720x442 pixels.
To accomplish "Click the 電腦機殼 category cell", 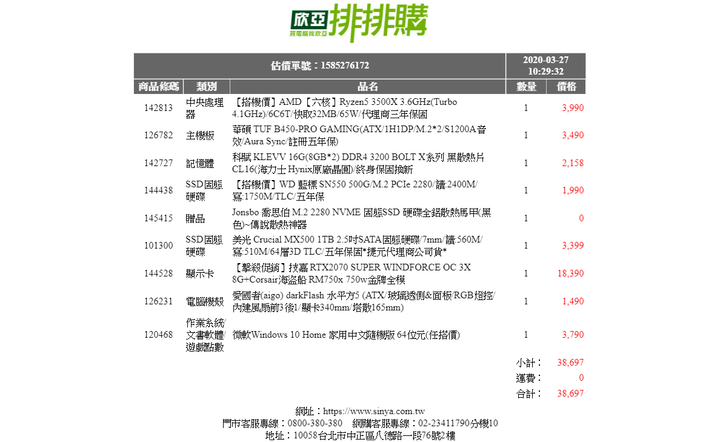I will tap(205, 302).
